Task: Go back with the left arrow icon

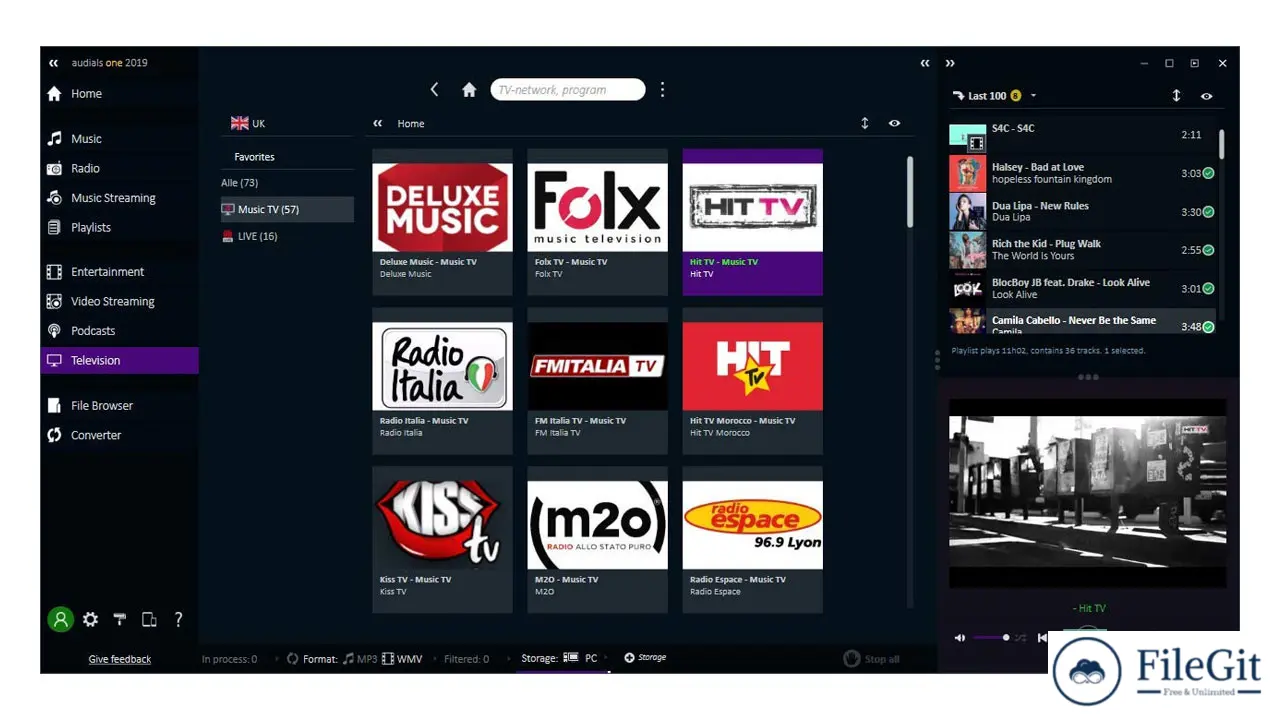Action: 434,90
